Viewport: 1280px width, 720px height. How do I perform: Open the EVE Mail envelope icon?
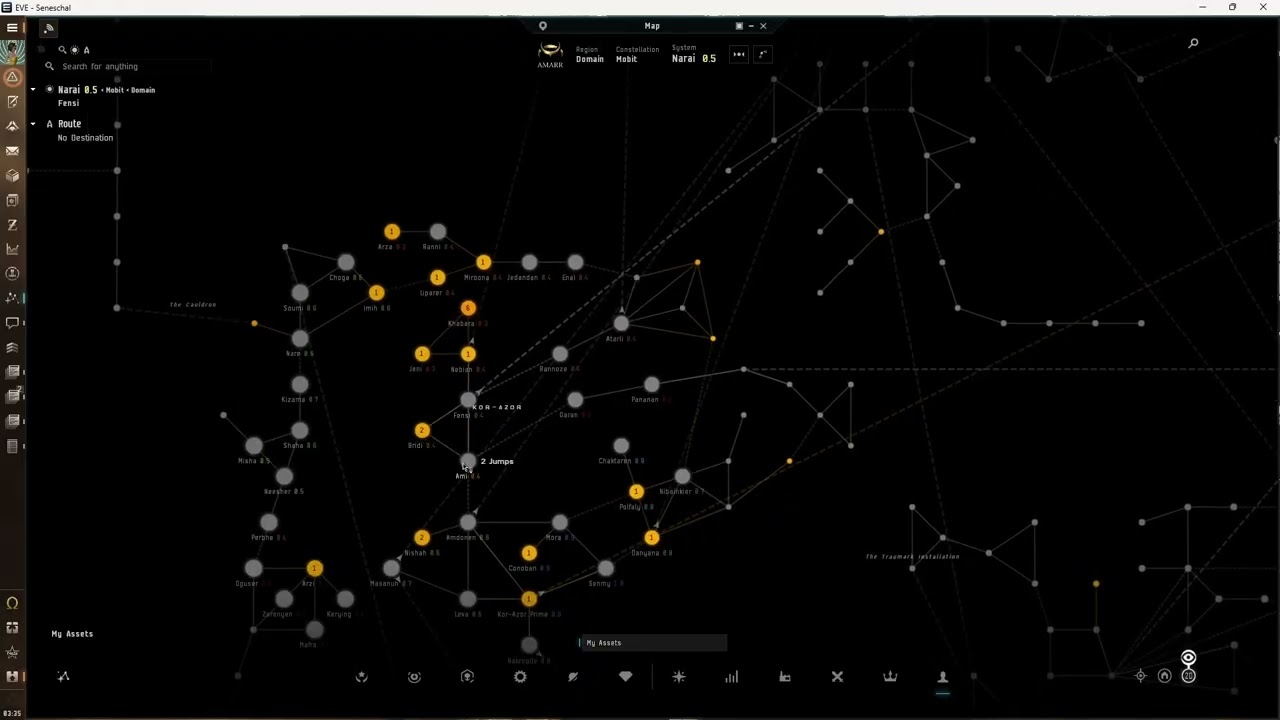click(x=12, y=151)
